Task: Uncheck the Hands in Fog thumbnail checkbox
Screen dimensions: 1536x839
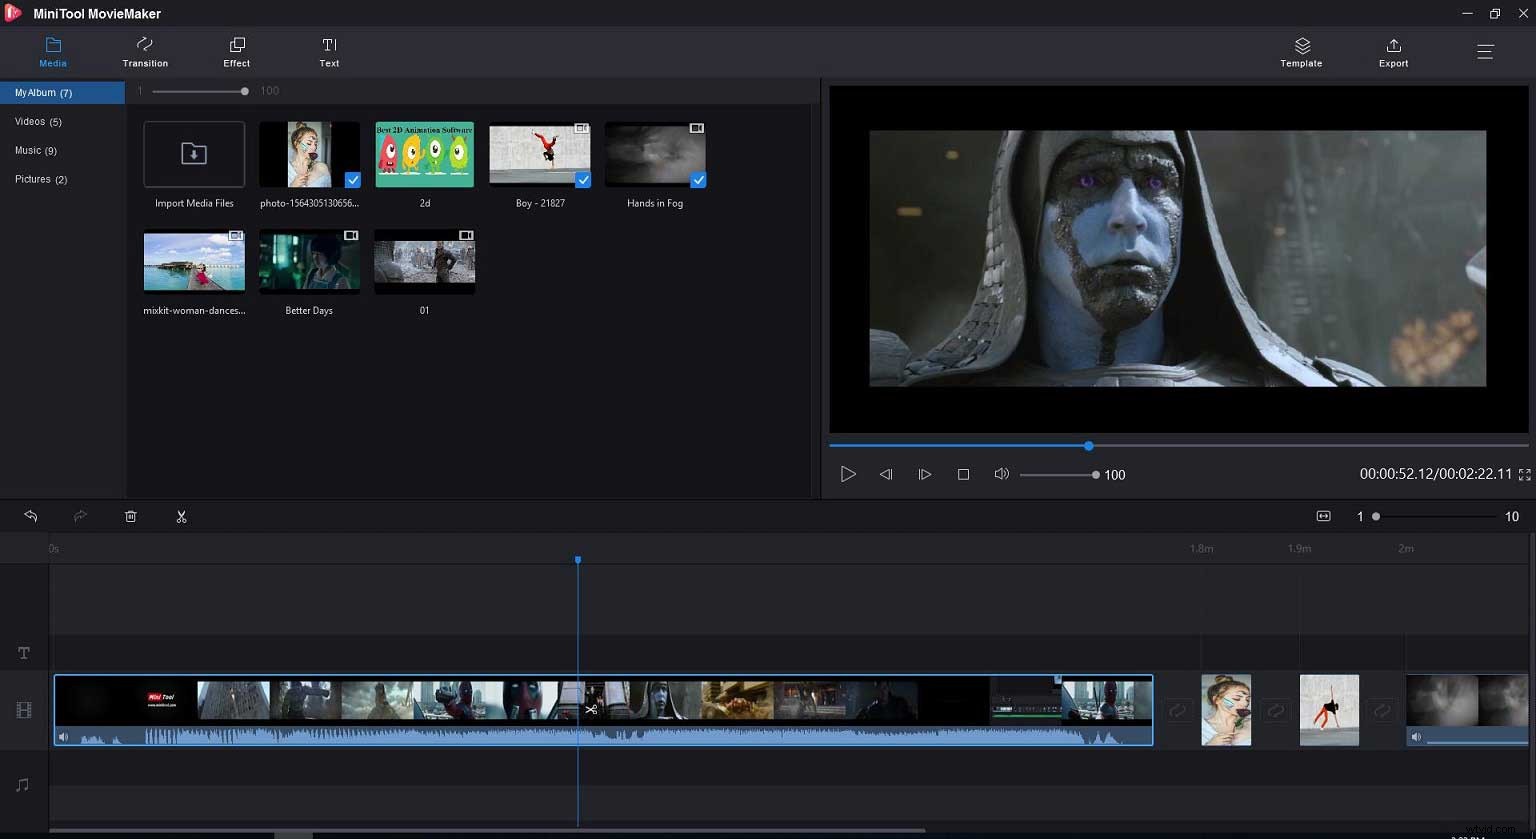Action: (698, 180)
